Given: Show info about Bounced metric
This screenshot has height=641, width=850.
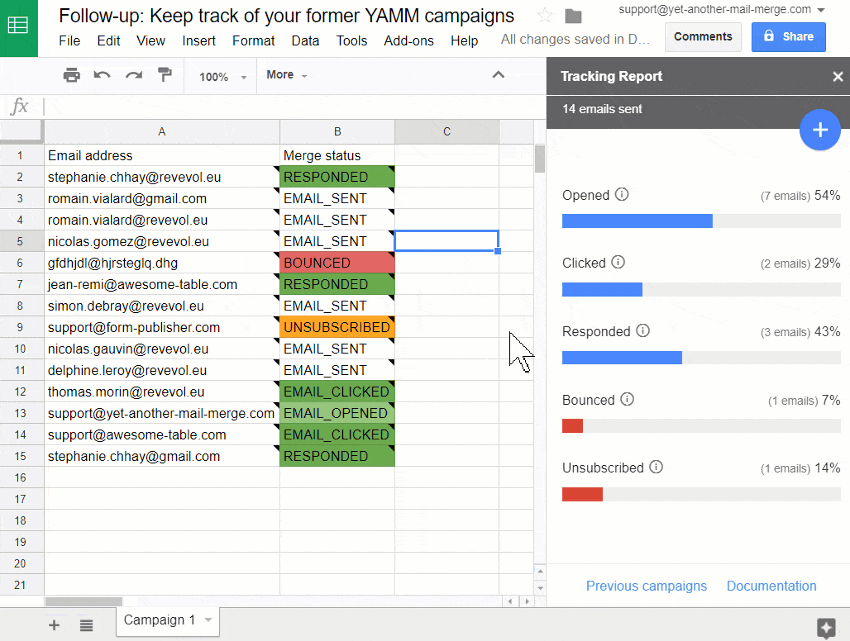Looking at the screenshot, I should point(627,400).
